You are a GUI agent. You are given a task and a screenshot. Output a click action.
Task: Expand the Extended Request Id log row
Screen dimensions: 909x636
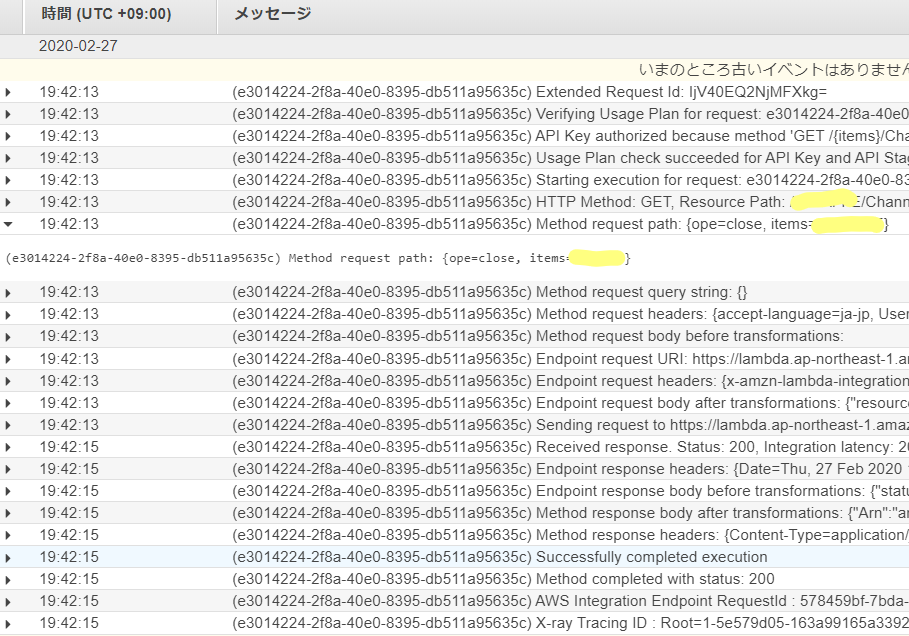click(x=8, y=92)
